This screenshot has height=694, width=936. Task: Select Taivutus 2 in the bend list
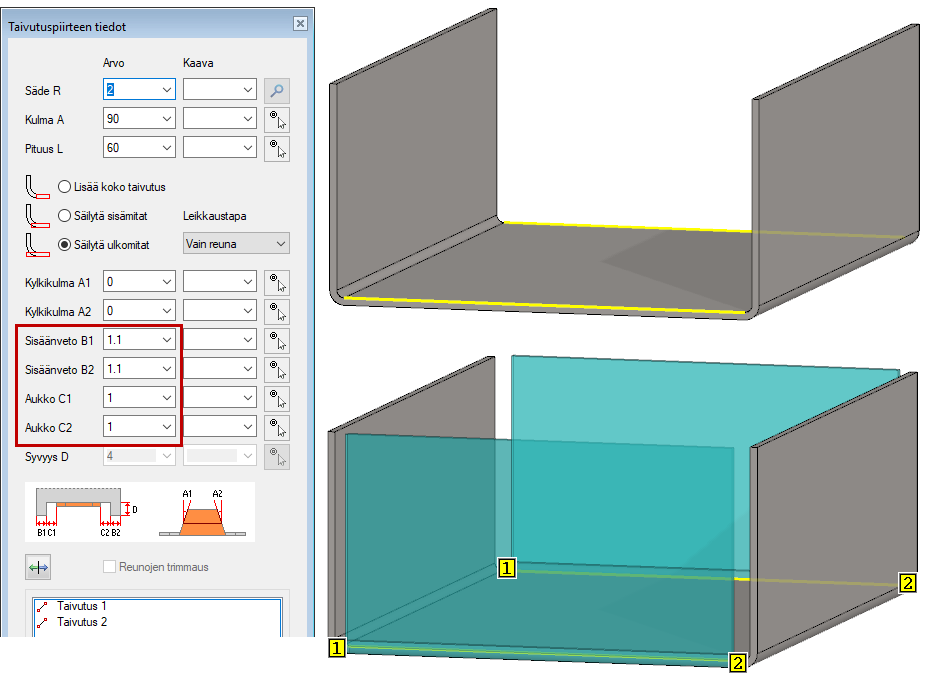click(81, 622)
